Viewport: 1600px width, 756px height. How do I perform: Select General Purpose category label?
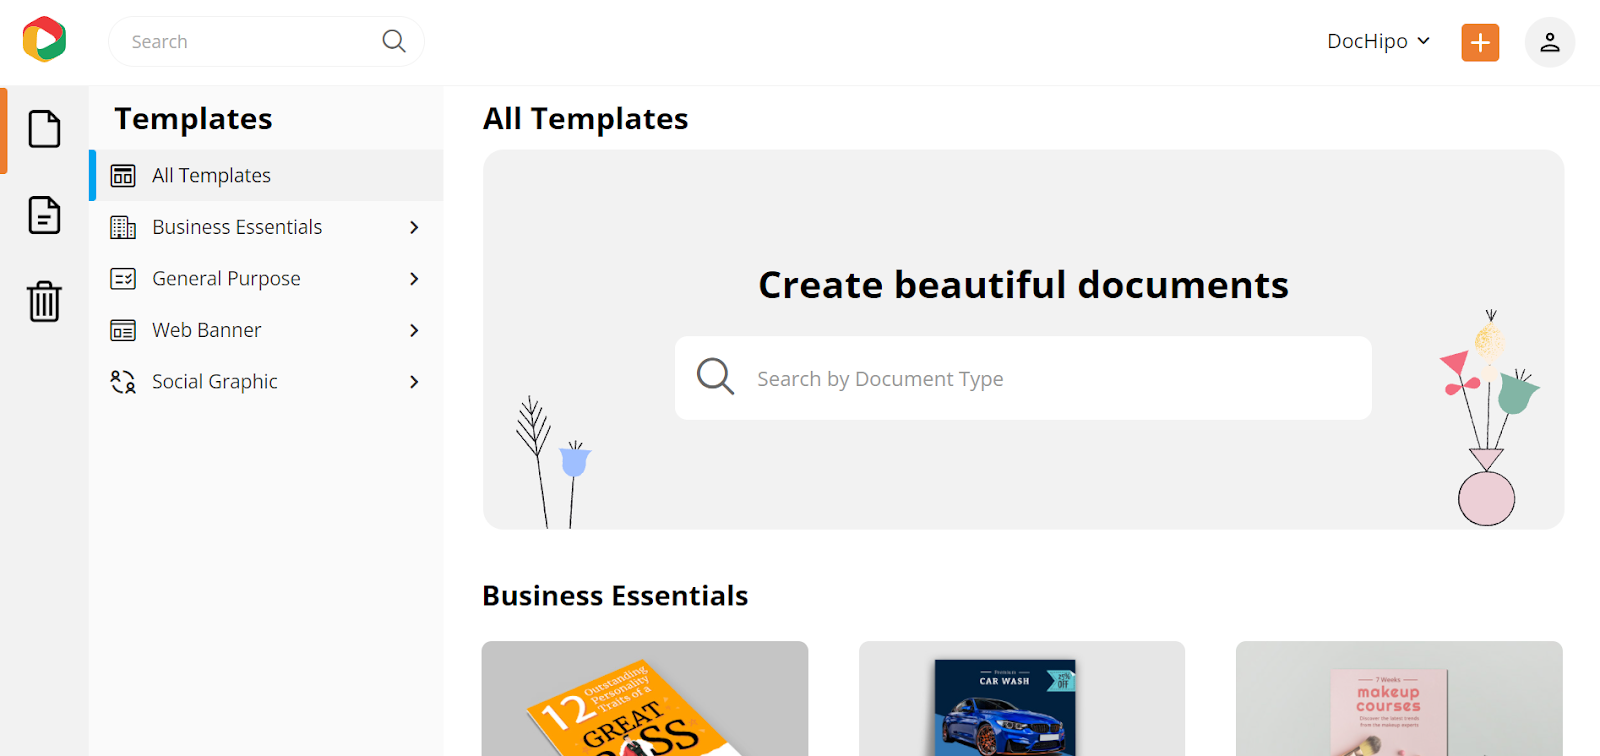point(226,279)
